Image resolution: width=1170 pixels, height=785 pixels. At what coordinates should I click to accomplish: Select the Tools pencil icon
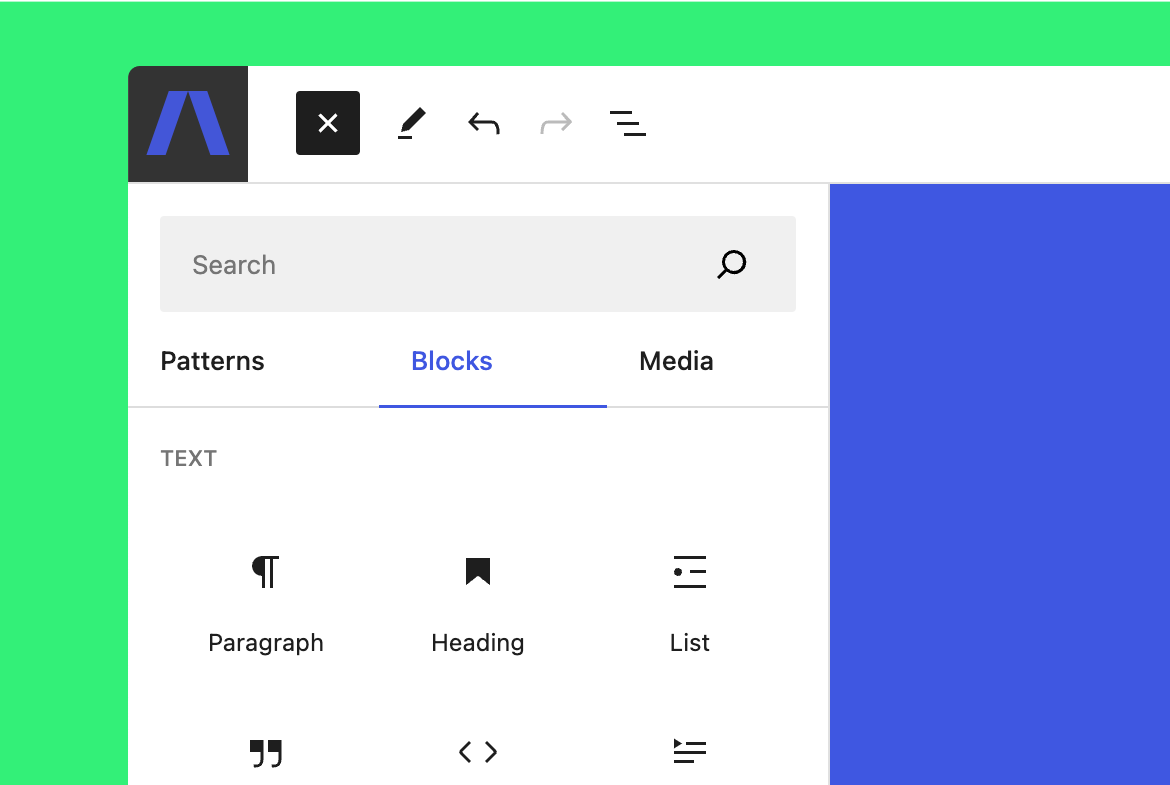[x=411, y=123]
